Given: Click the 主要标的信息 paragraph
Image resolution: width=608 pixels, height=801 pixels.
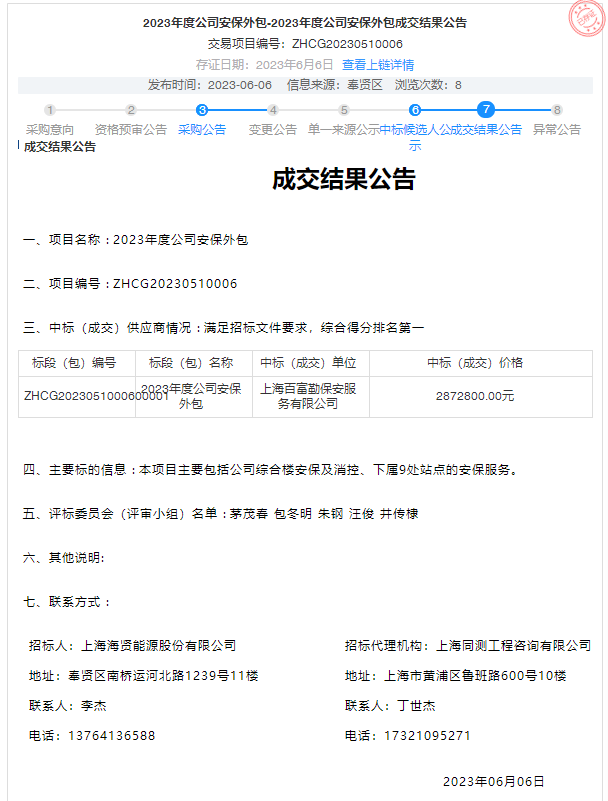Looking at the screenshot, I should click(272, 469).
